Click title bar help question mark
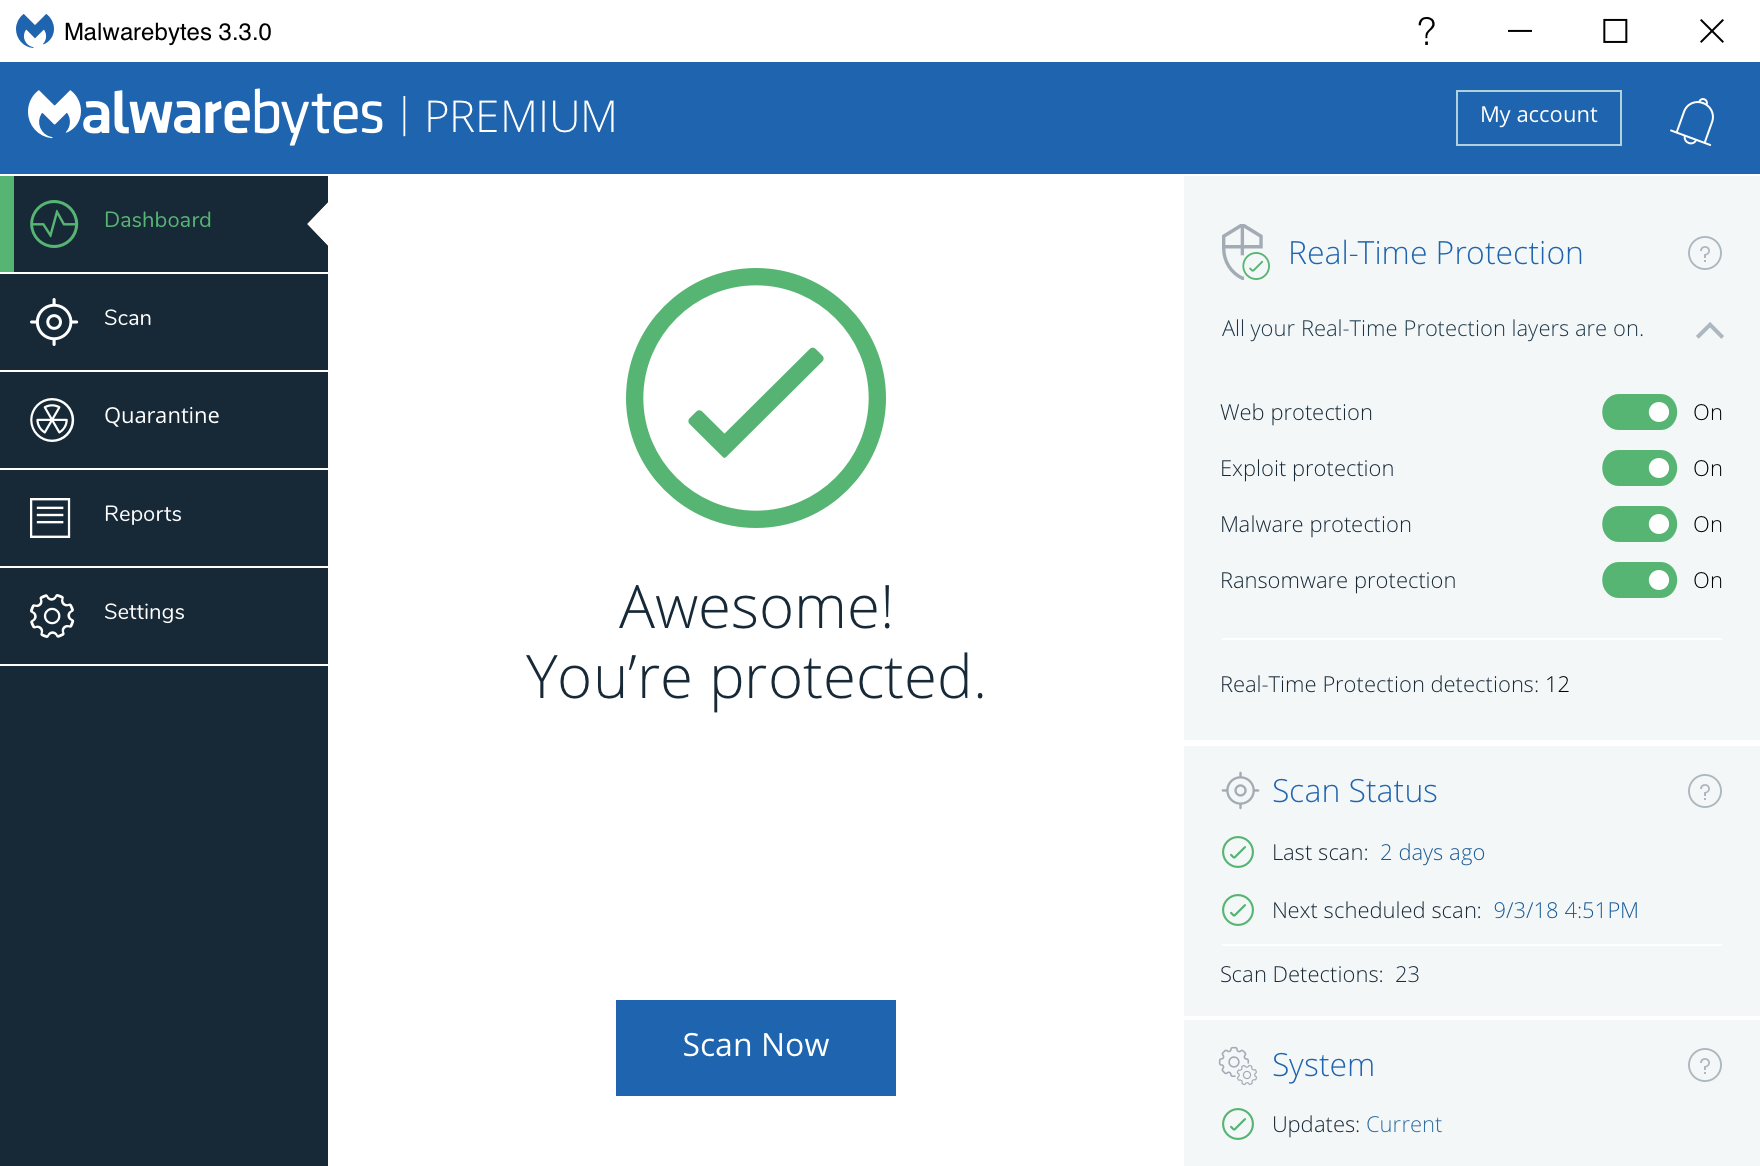This screenshot has width=1760, height=1166. tap(1427, 31)
